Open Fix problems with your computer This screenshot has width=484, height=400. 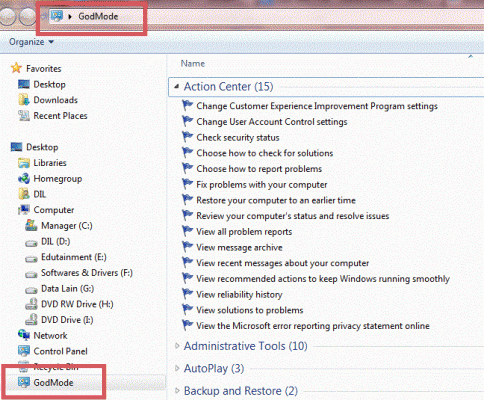(262, 185)
